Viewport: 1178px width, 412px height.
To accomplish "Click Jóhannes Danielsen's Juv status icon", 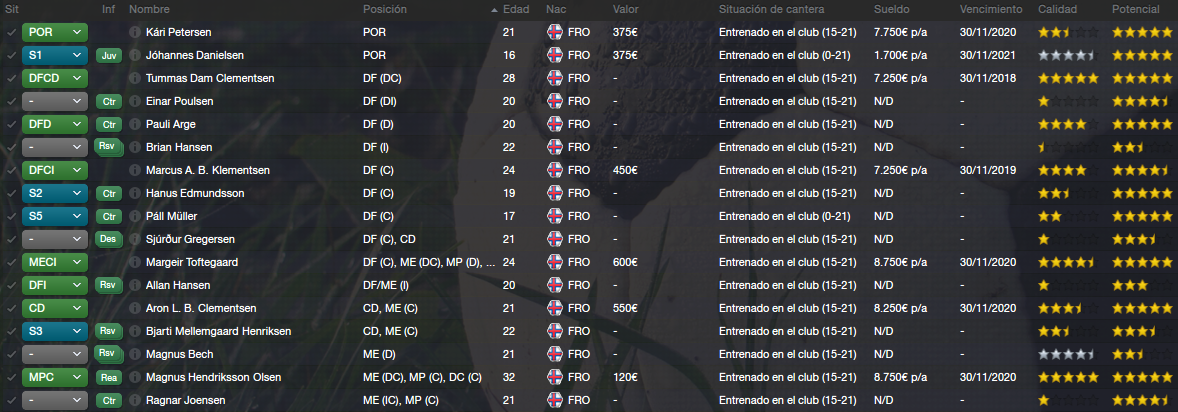I will click(109, 56).
